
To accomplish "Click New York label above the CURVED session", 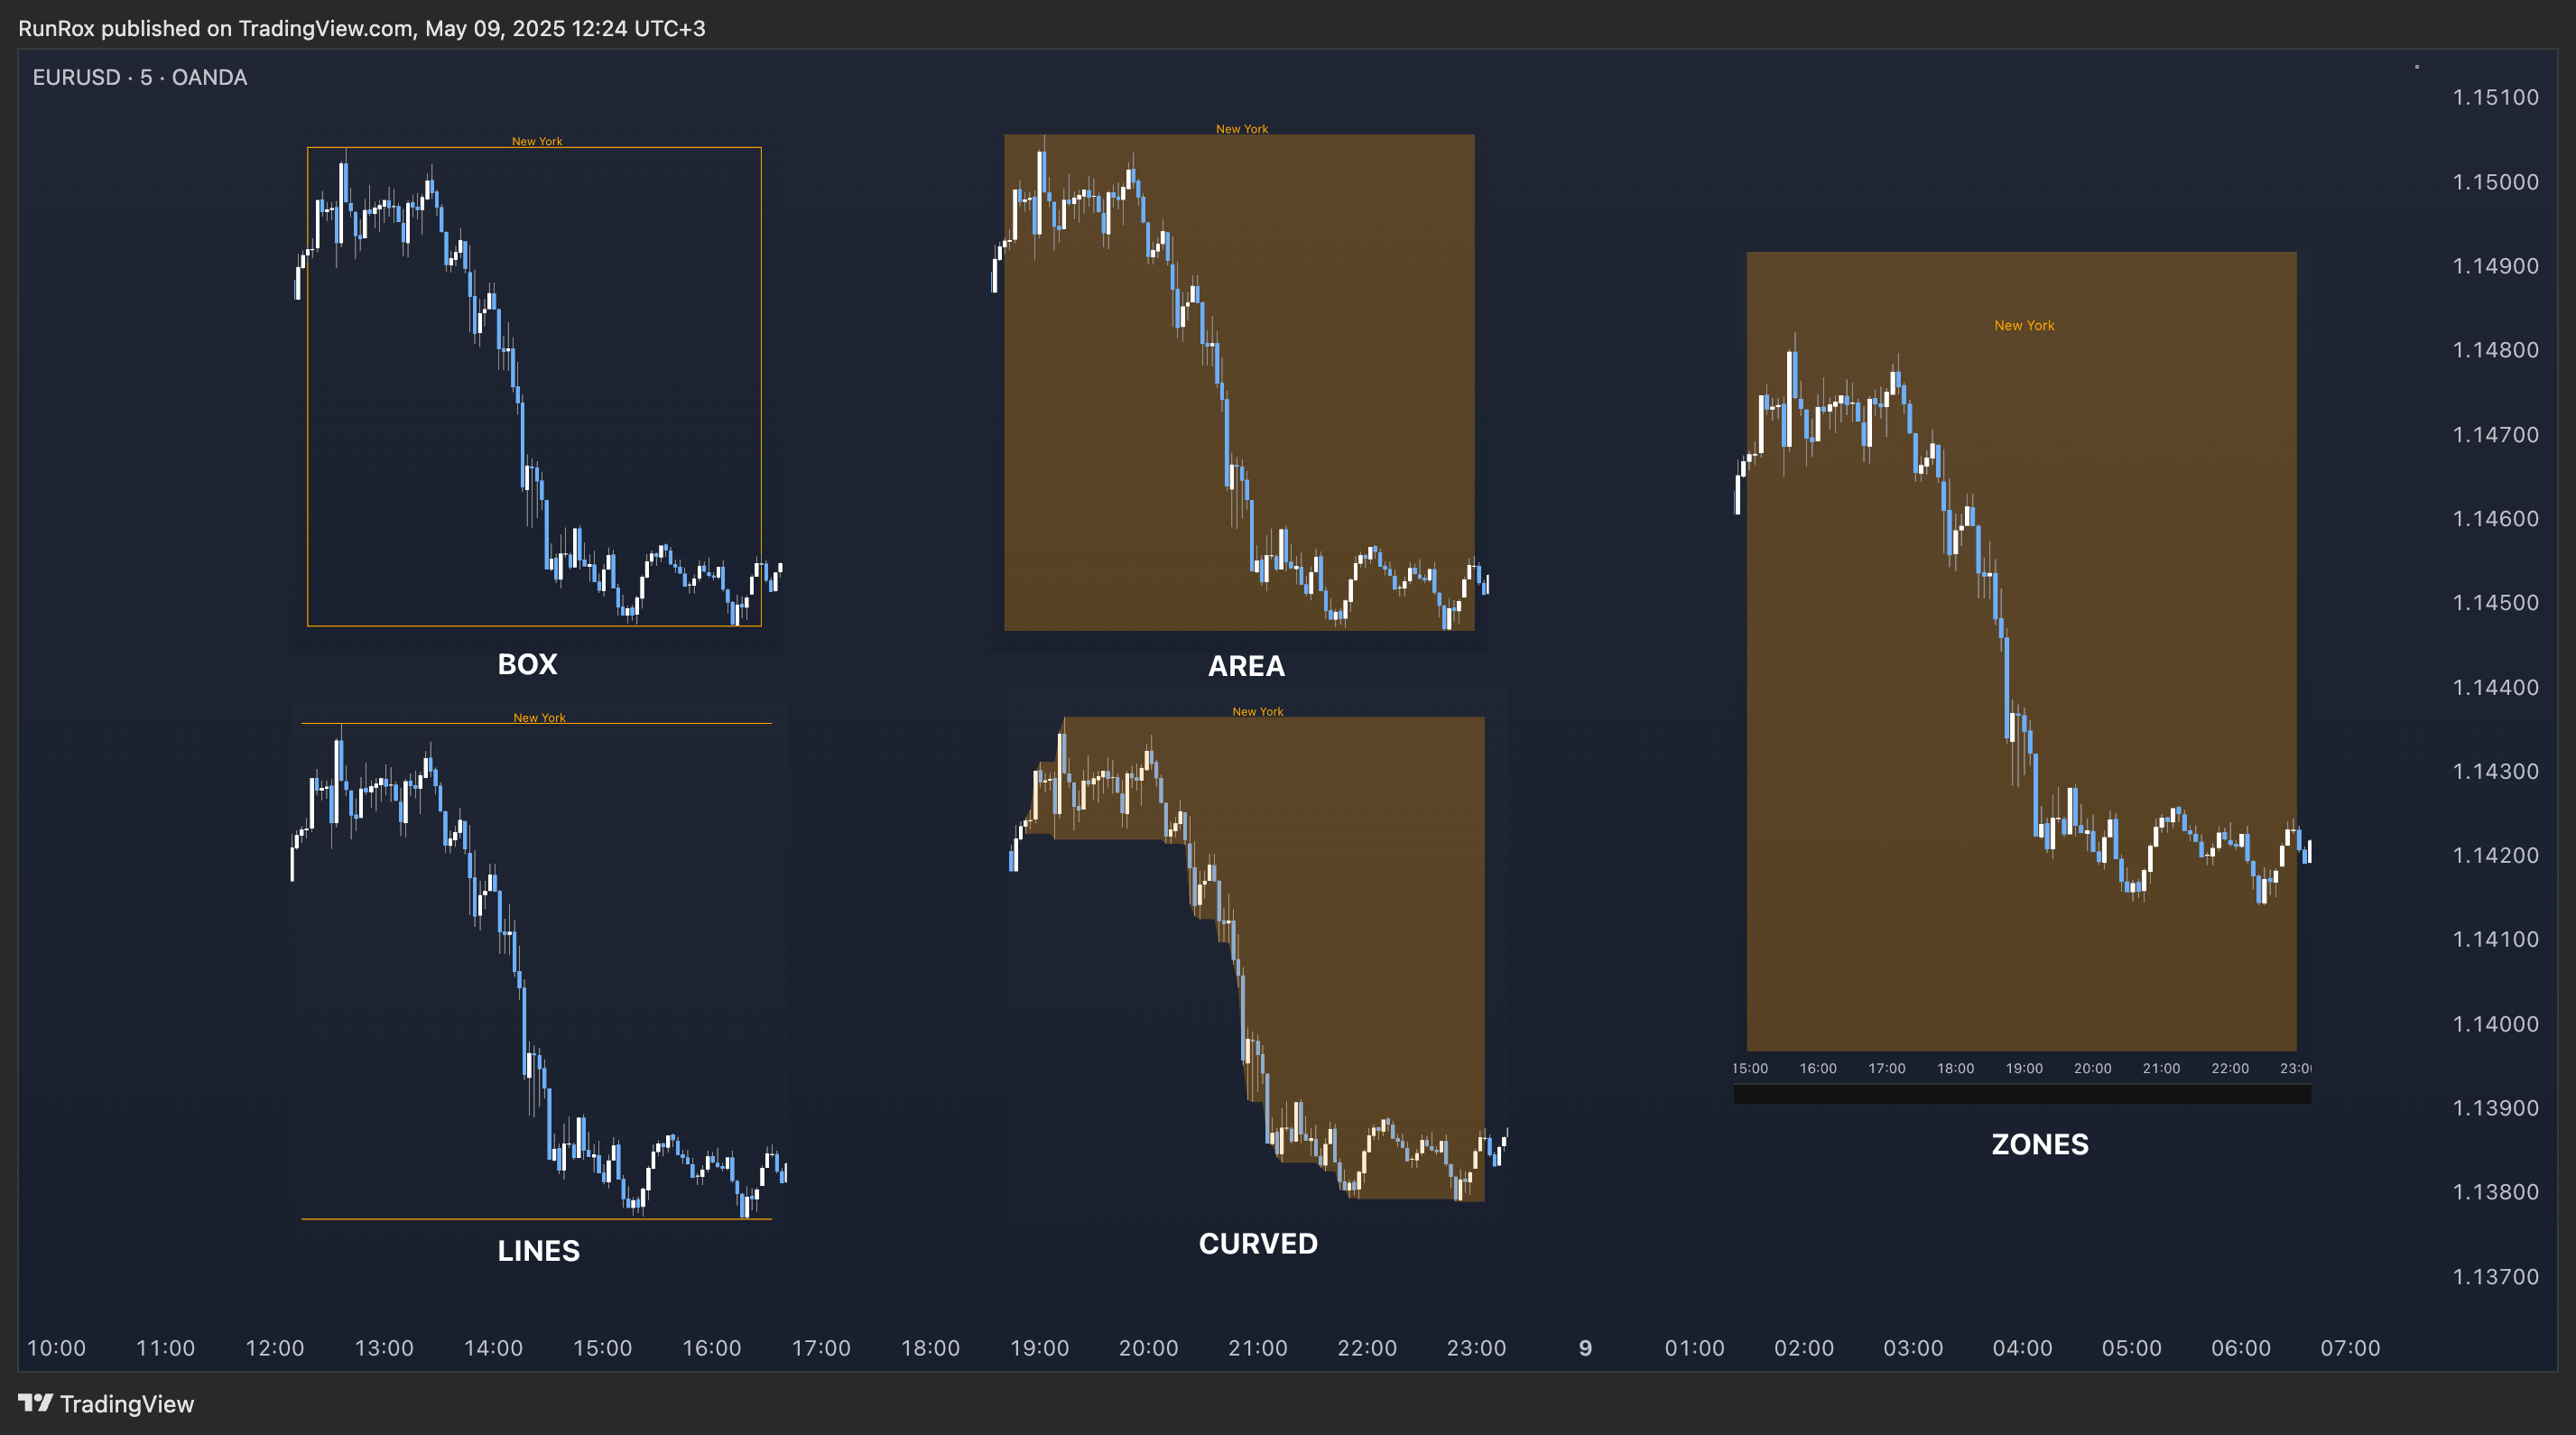I will 1257,711.
